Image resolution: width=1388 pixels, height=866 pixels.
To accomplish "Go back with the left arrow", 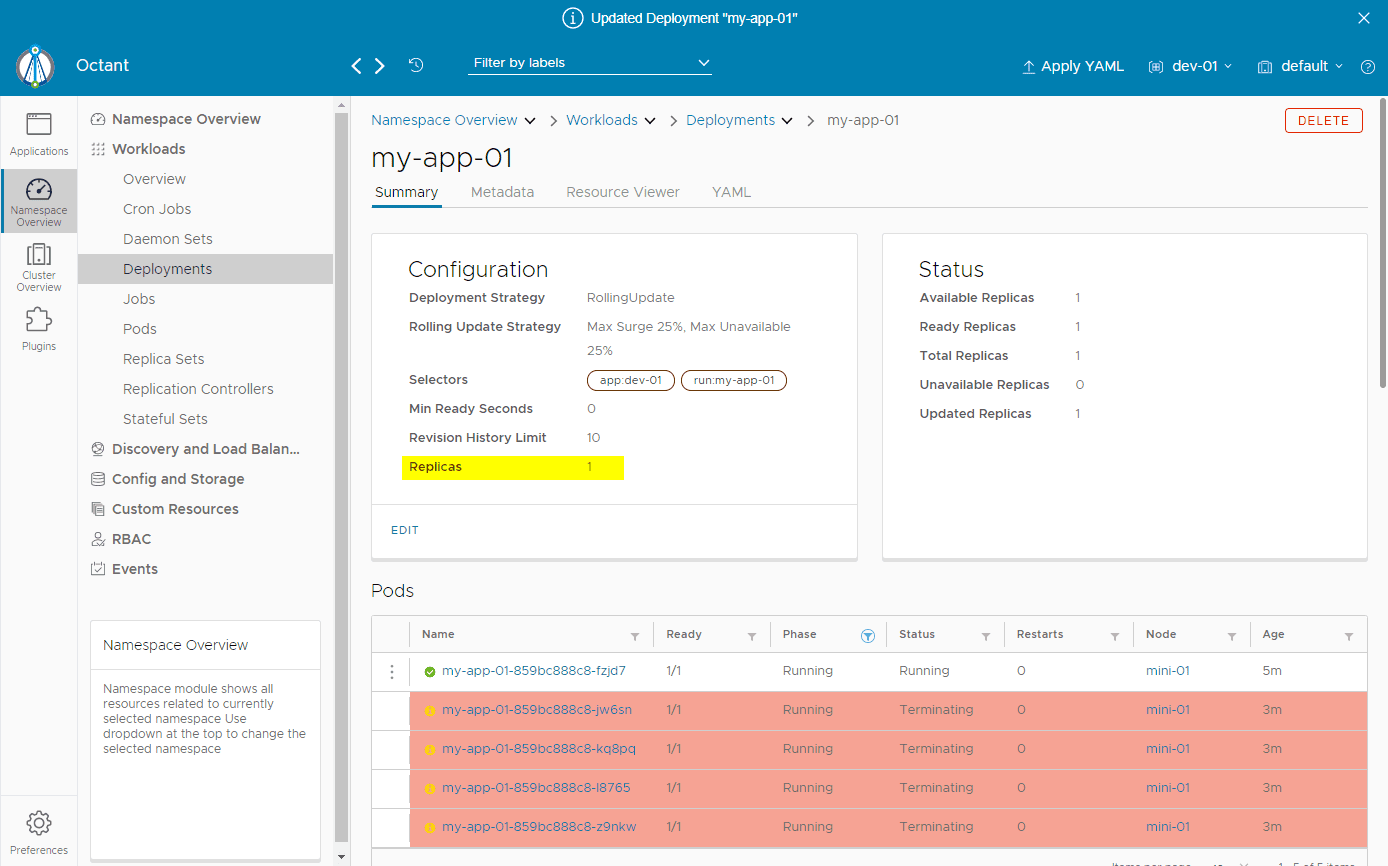I will click(x=357, y=66).
